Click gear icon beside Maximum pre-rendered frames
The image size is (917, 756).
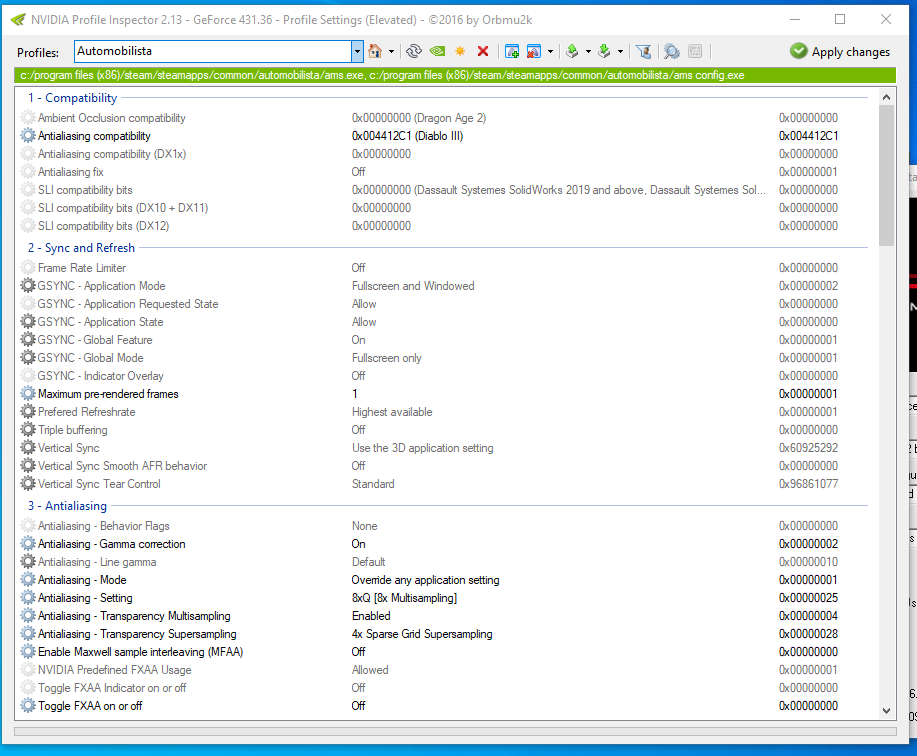point(28,393)
